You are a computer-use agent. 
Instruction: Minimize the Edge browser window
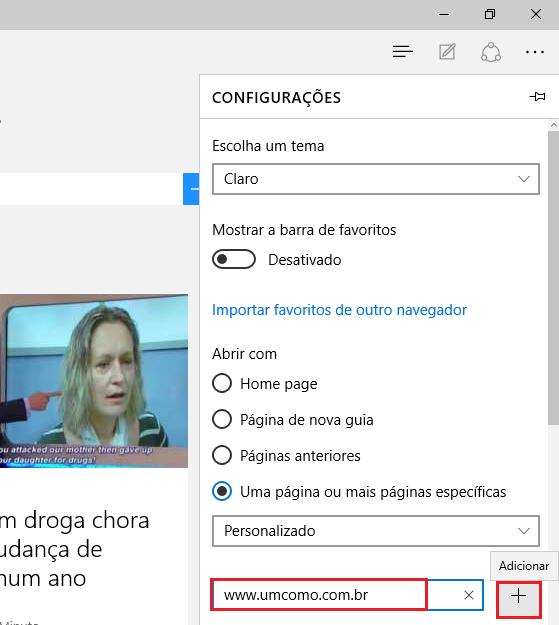[444, 14]
